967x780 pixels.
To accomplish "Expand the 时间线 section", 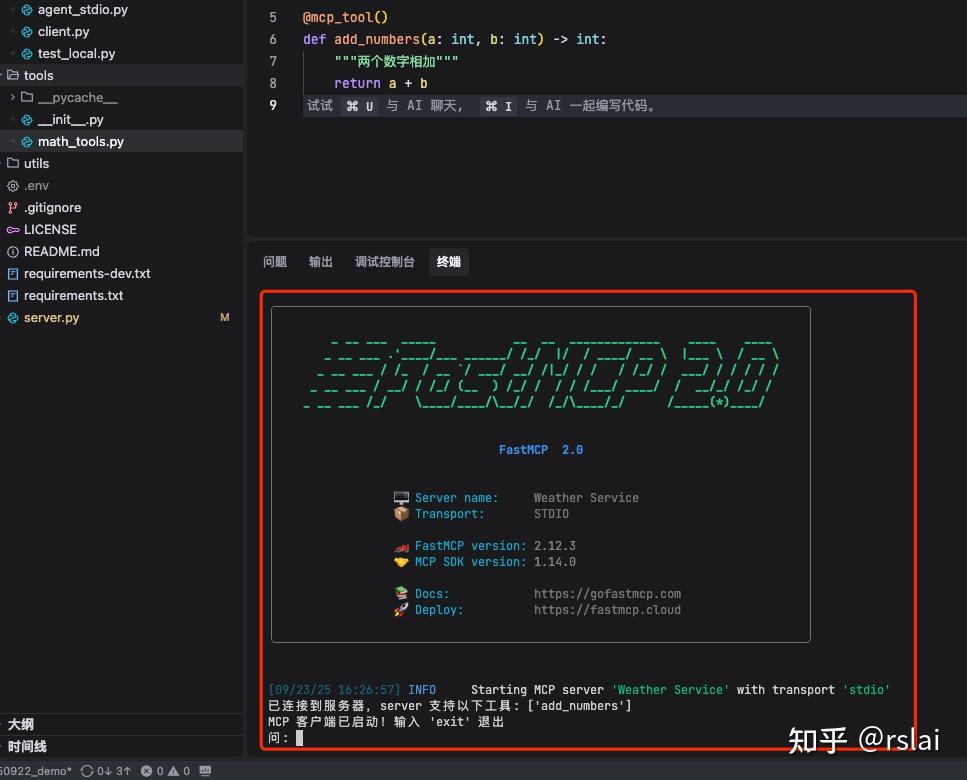I will (27, 746).
